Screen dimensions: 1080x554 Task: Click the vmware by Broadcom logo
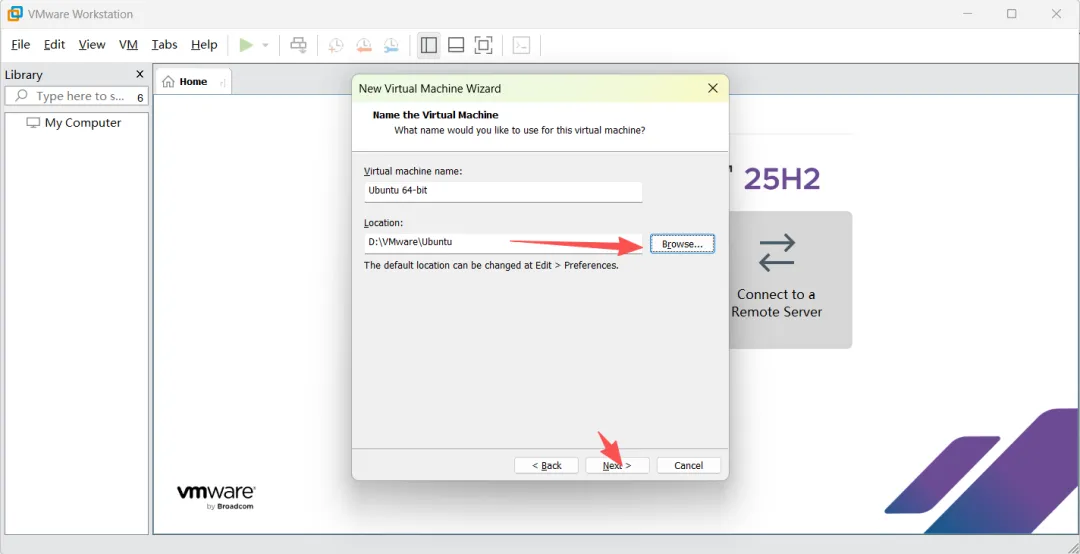click(216, 497)
